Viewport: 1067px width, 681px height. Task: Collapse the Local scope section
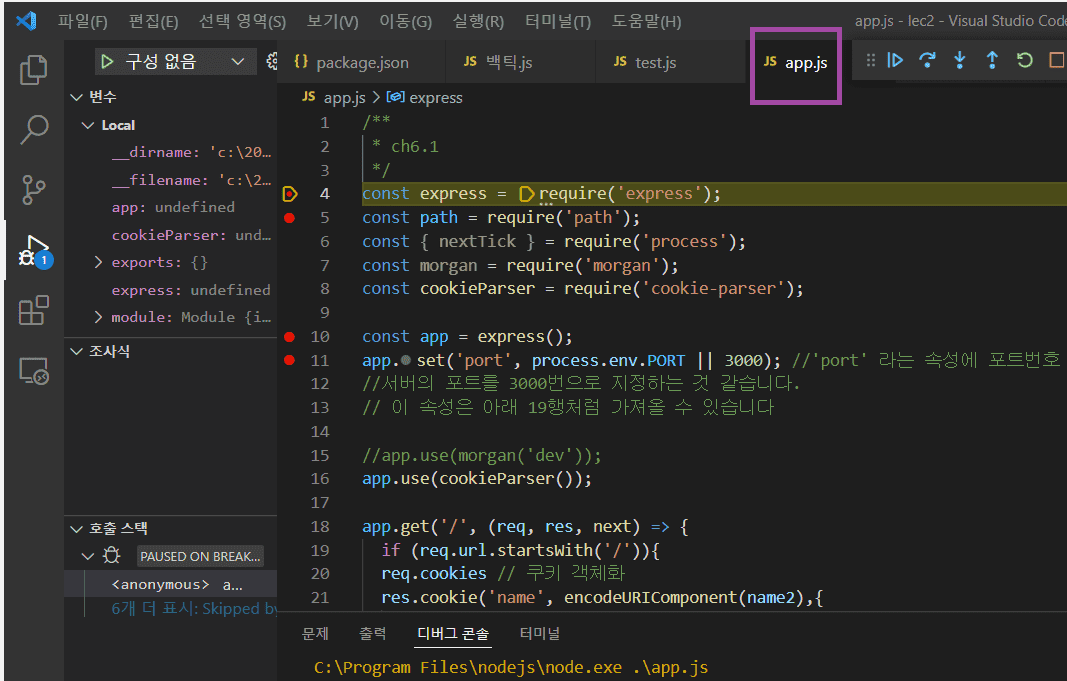89,126
